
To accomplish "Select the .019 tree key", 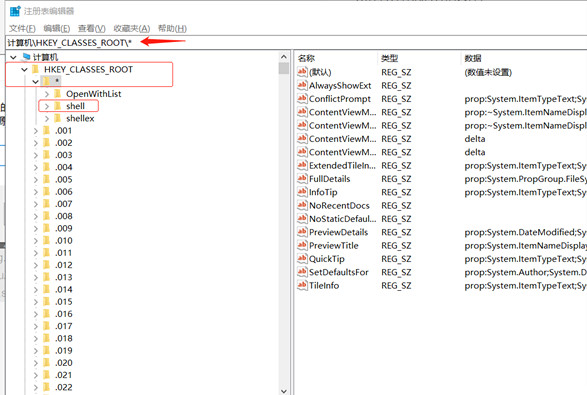I will pos(64,350).
